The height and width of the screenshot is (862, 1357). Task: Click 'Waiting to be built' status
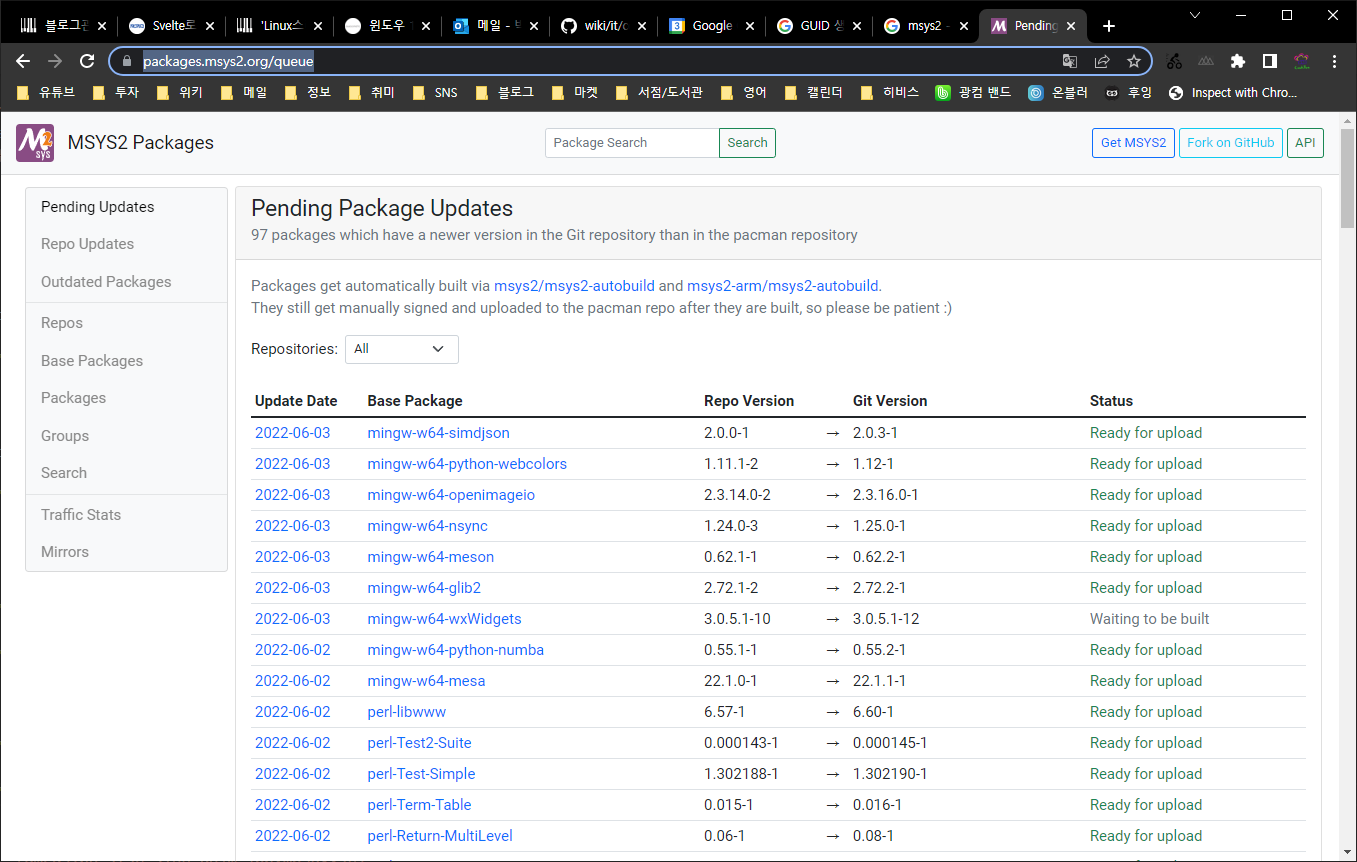(x=1149, y=619)
